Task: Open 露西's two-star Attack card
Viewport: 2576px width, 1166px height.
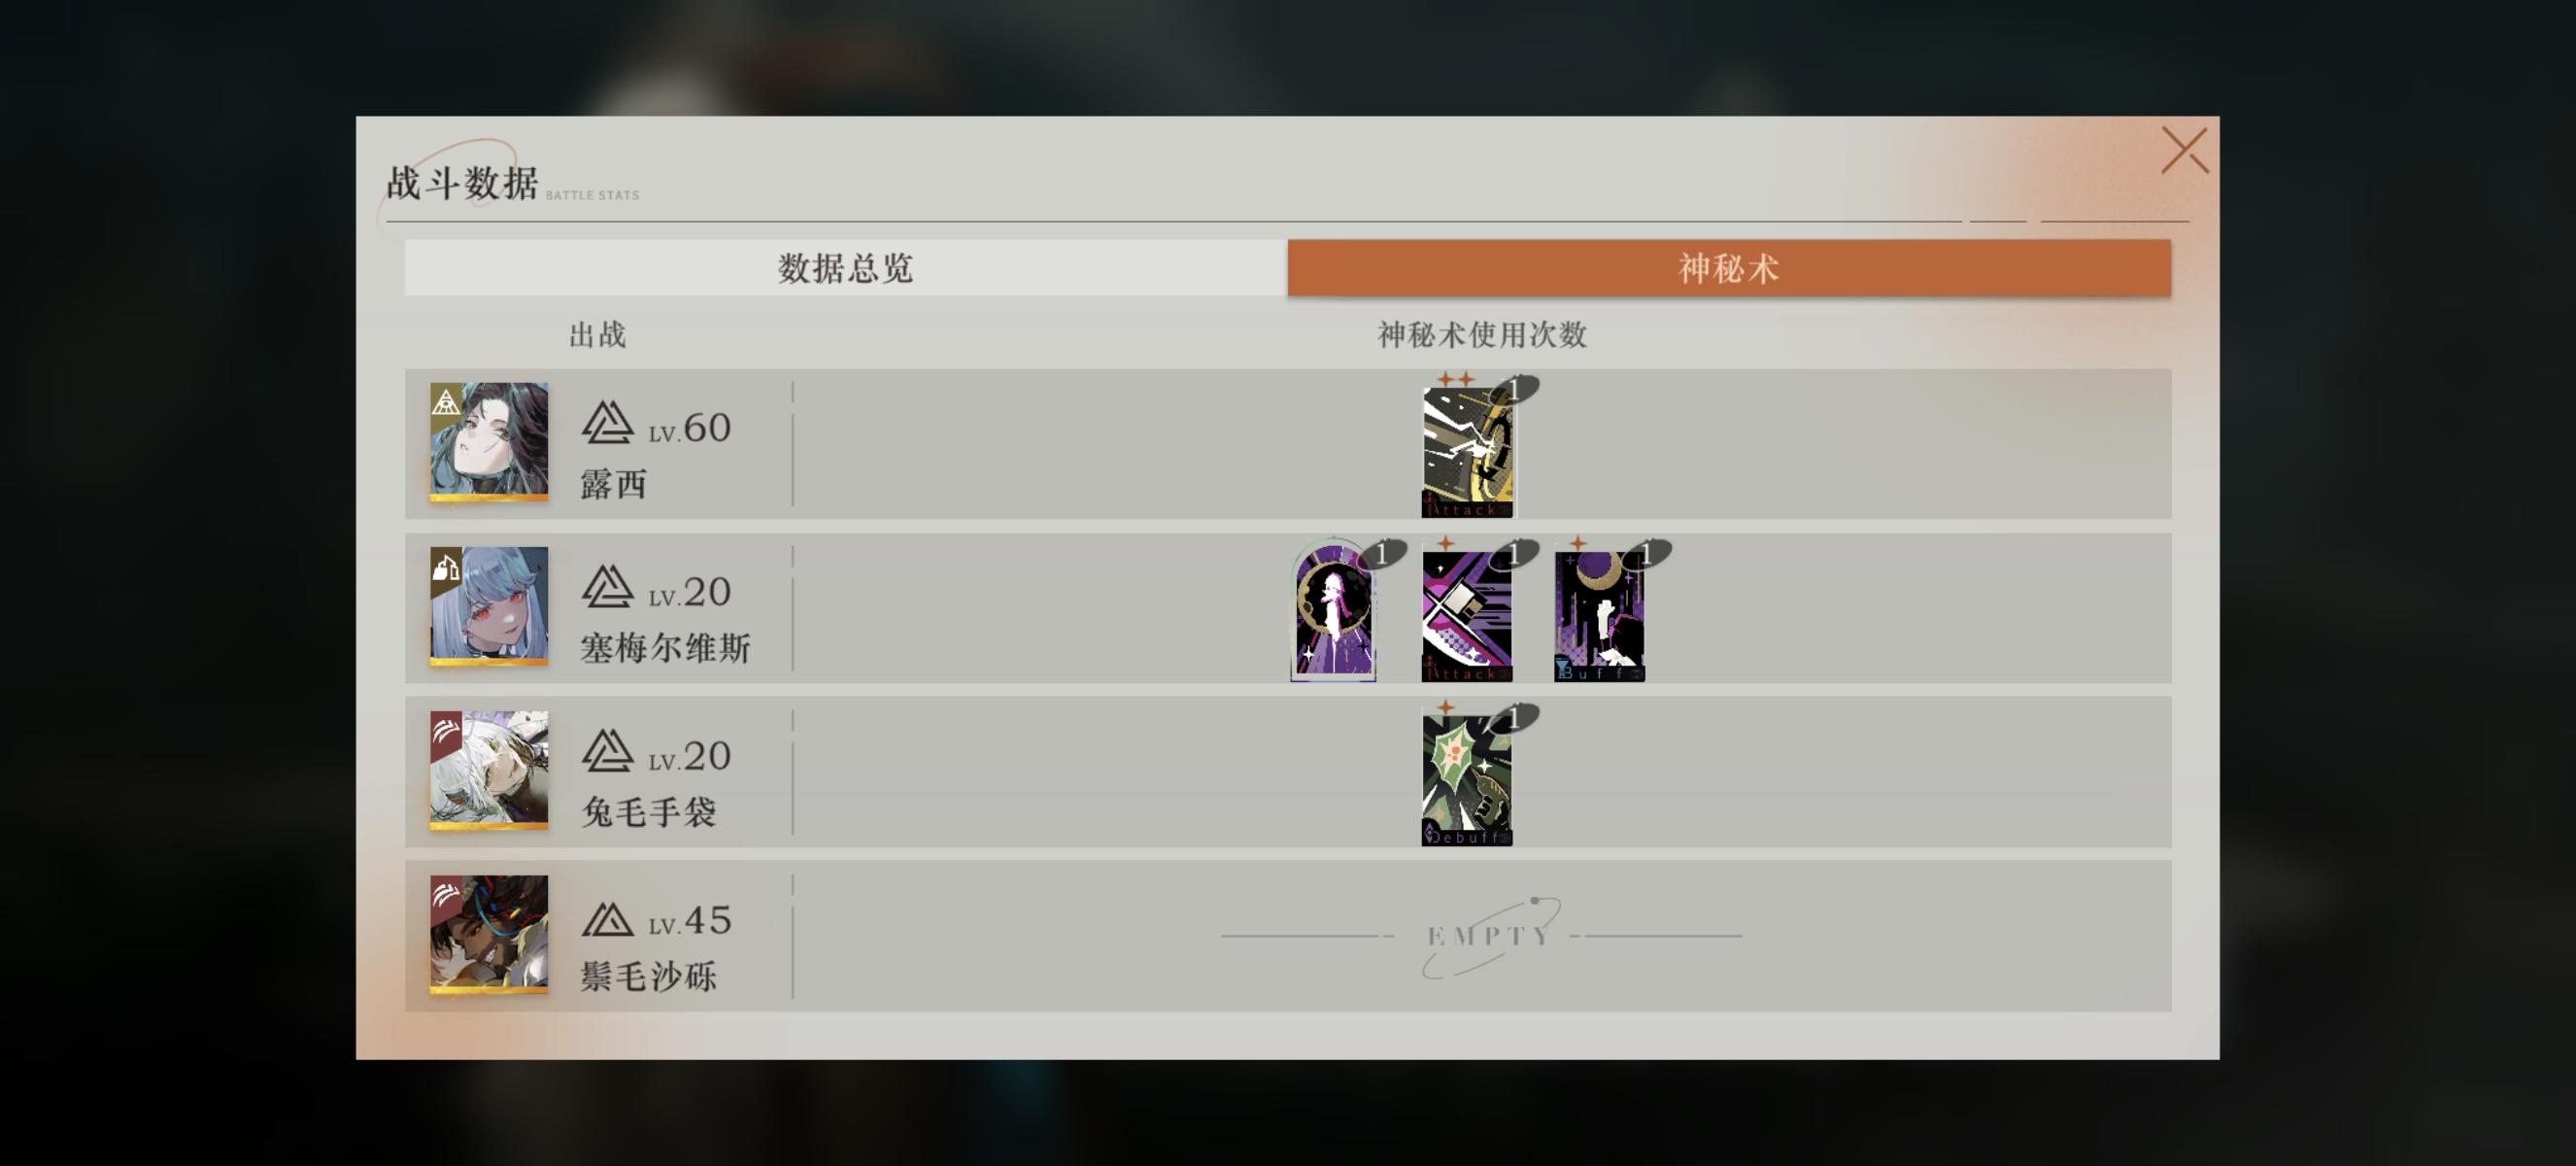Action: [1467, 452]
